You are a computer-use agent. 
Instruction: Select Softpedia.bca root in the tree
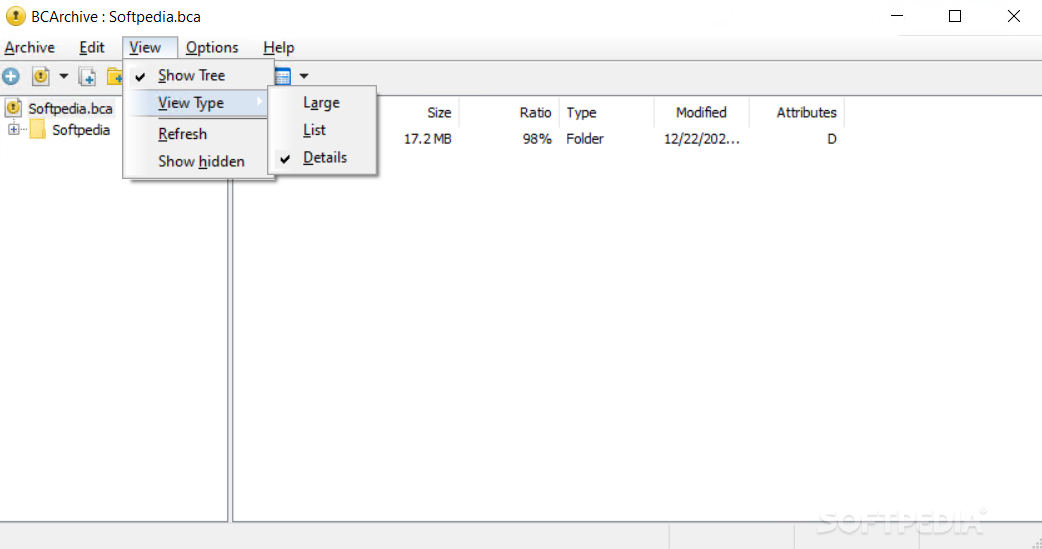coord(70,108)
